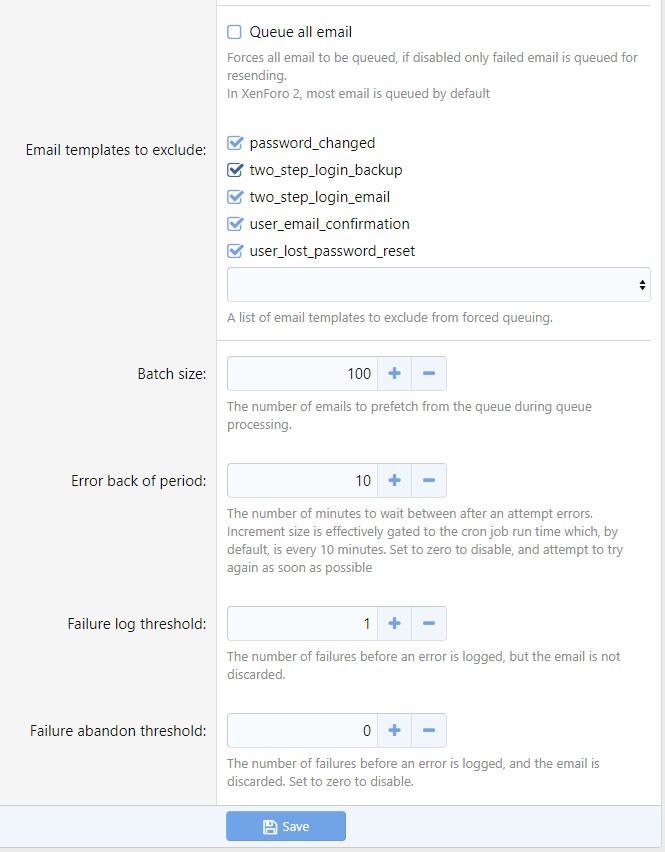Viewport: 665px width, 852px height.
Task: Uncheck the password_changed template
Action: 235,143
